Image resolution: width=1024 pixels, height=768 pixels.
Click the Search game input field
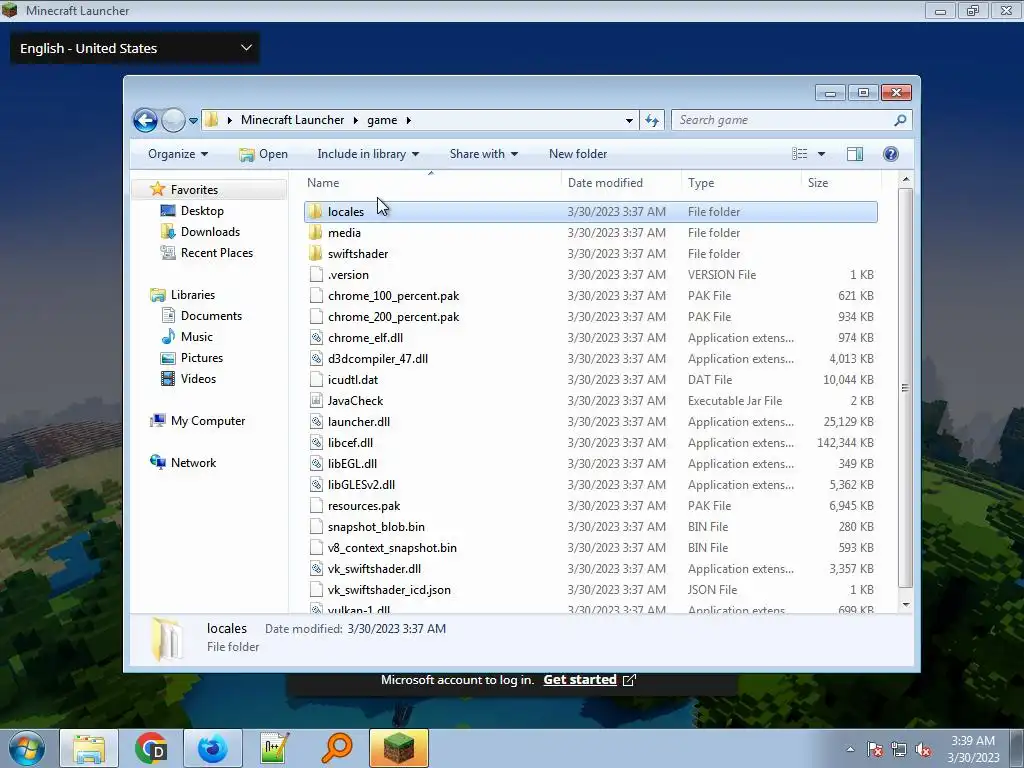click(x=784, y=120)
